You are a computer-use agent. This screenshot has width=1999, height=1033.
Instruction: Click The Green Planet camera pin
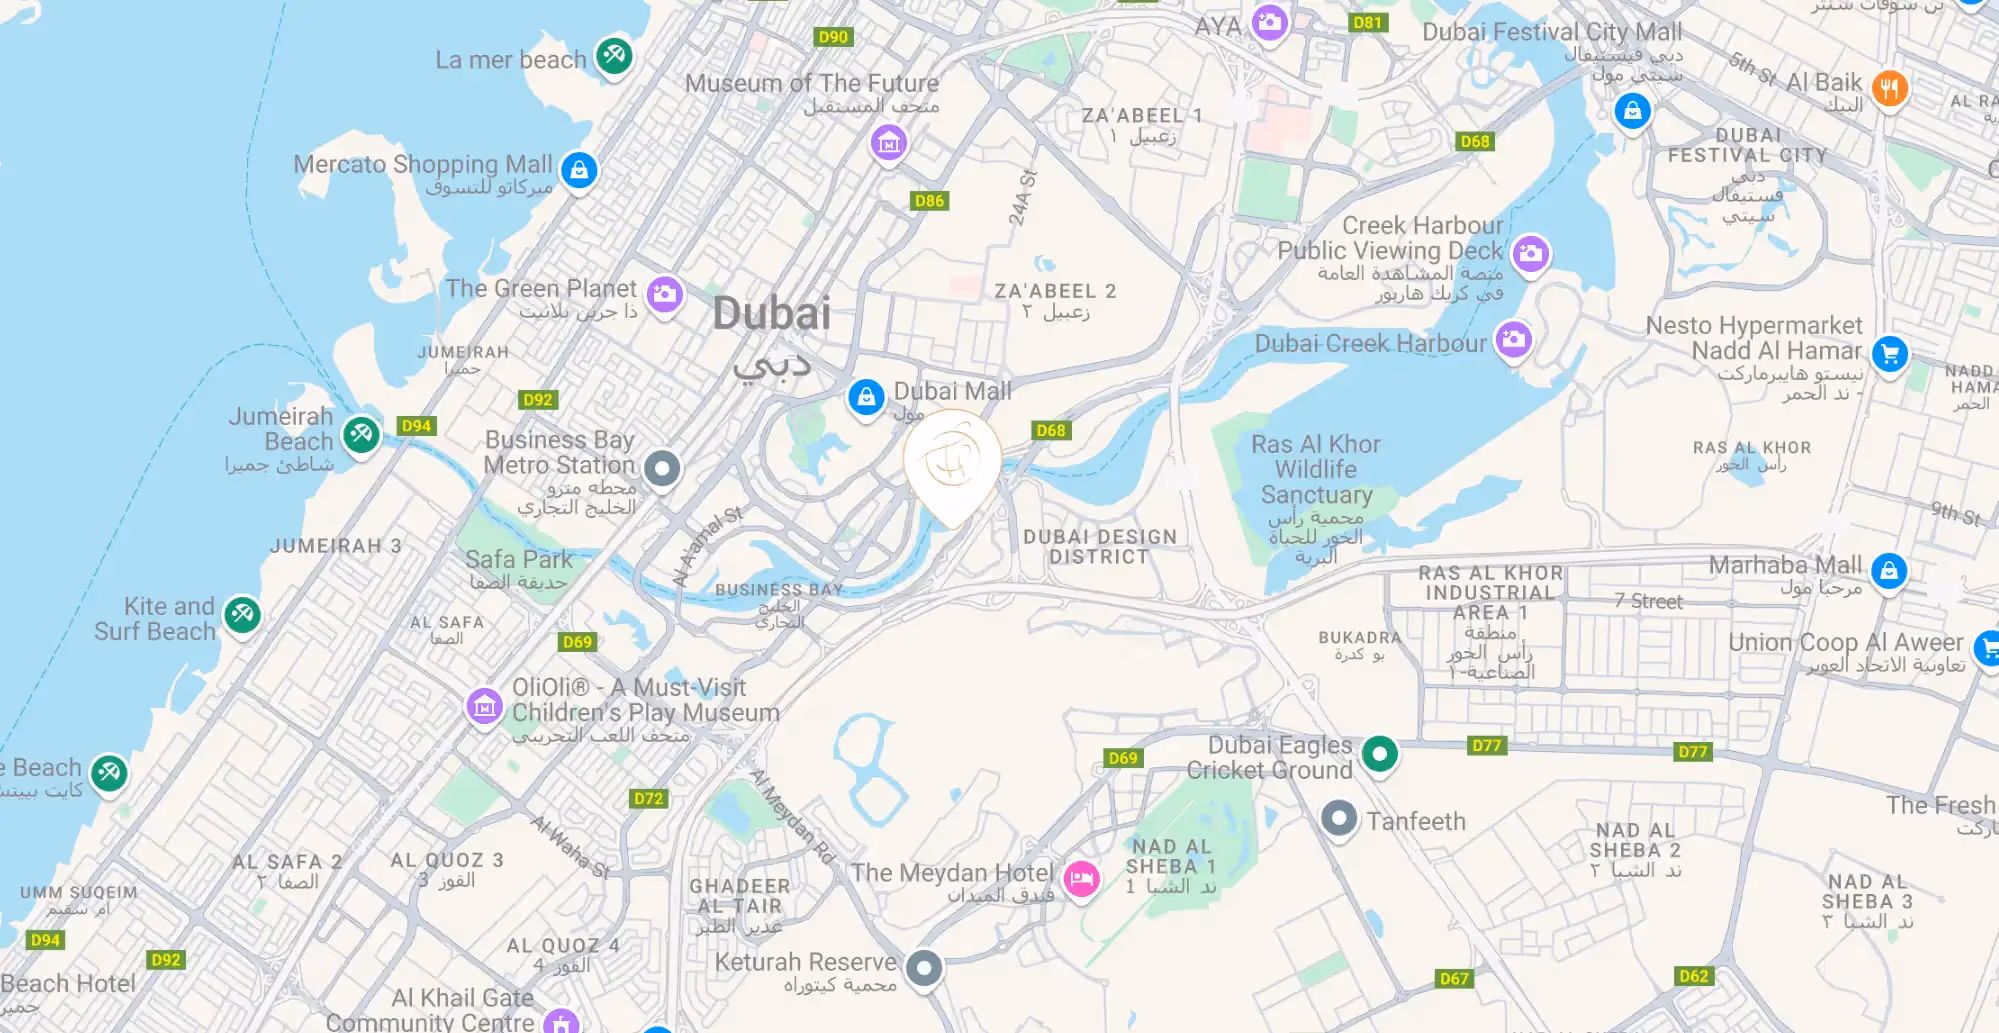(664, 294)
